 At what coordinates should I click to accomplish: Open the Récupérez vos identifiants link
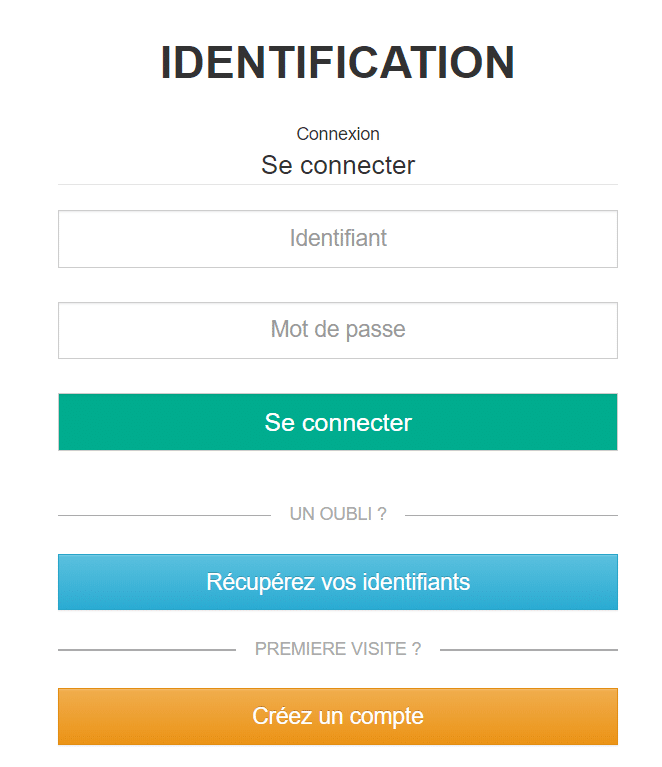pos(338,582)
